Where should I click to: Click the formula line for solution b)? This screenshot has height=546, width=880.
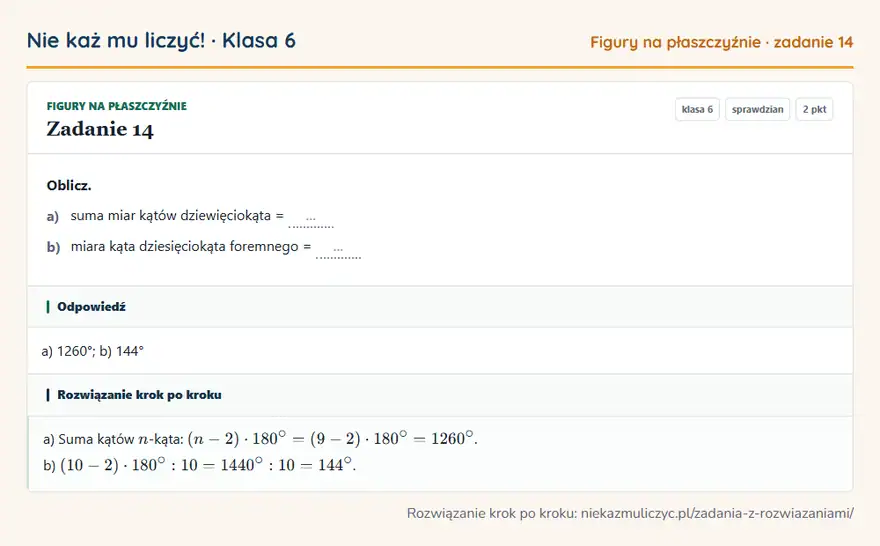coord(200,465)
